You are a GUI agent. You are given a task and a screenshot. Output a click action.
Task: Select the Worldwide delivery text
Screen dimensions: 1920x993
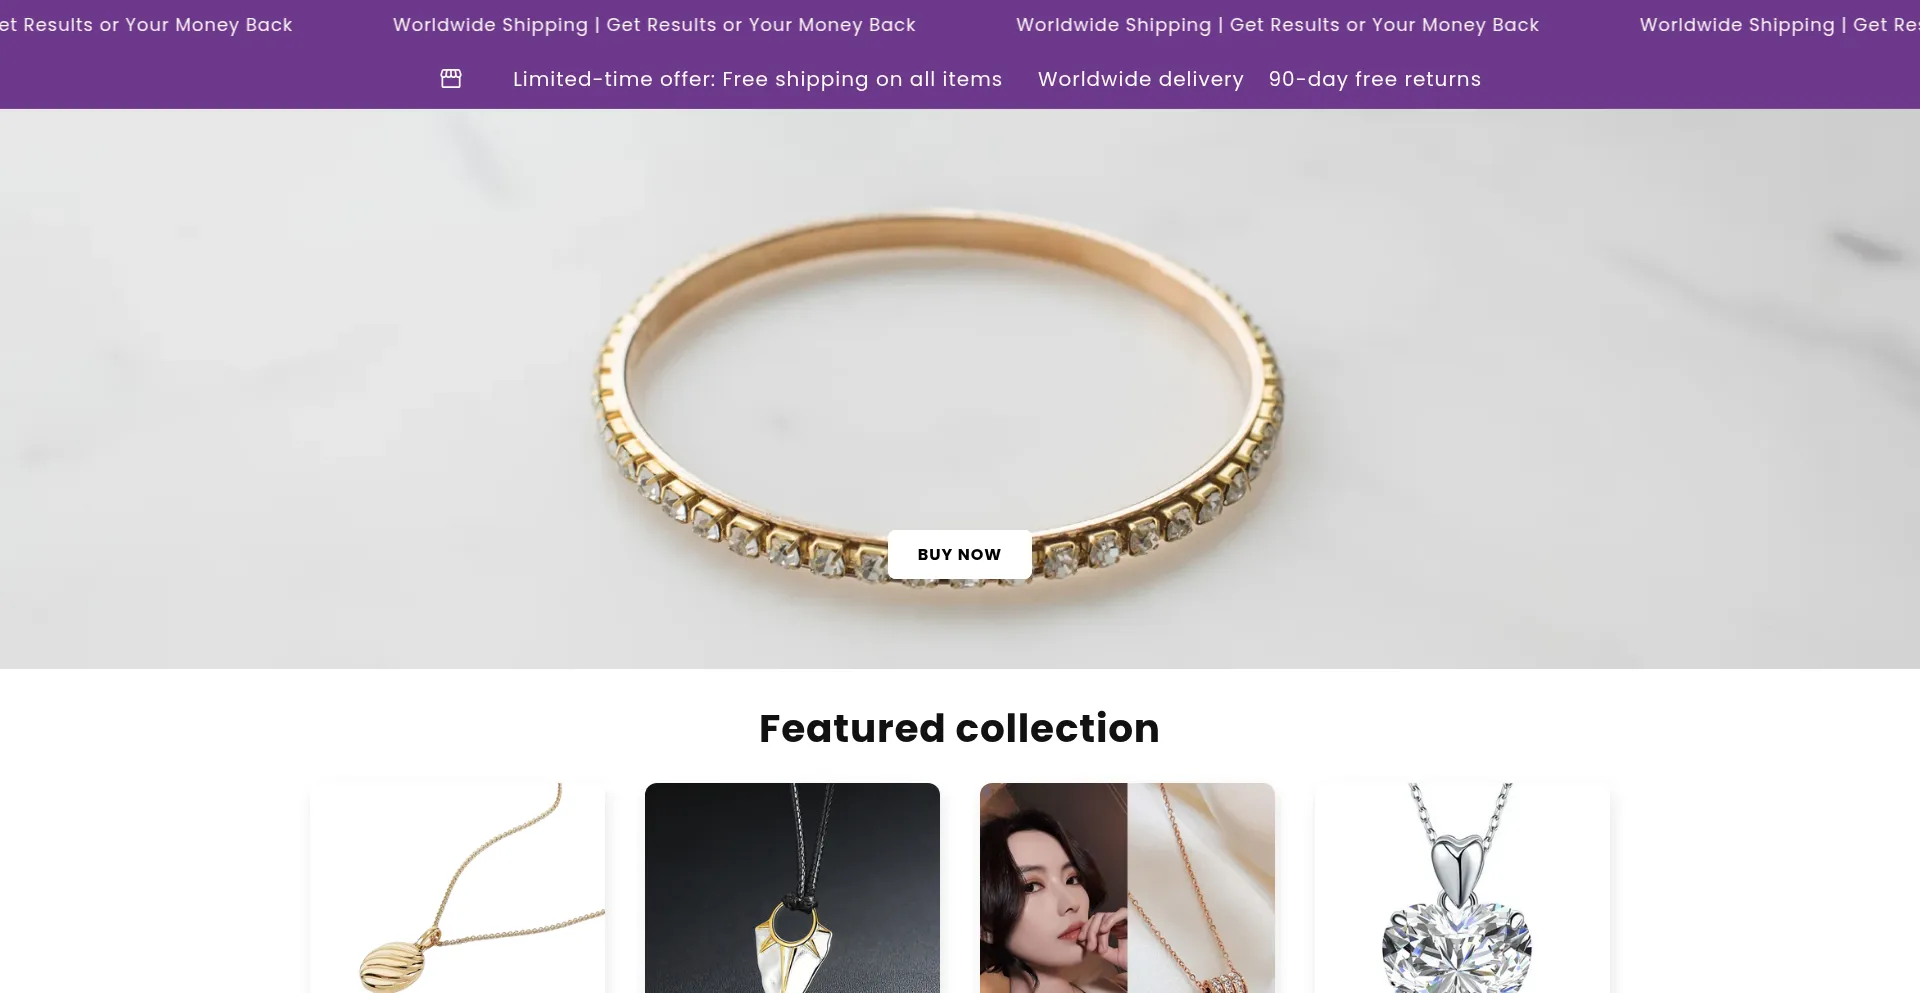(x=1140, y=79)
